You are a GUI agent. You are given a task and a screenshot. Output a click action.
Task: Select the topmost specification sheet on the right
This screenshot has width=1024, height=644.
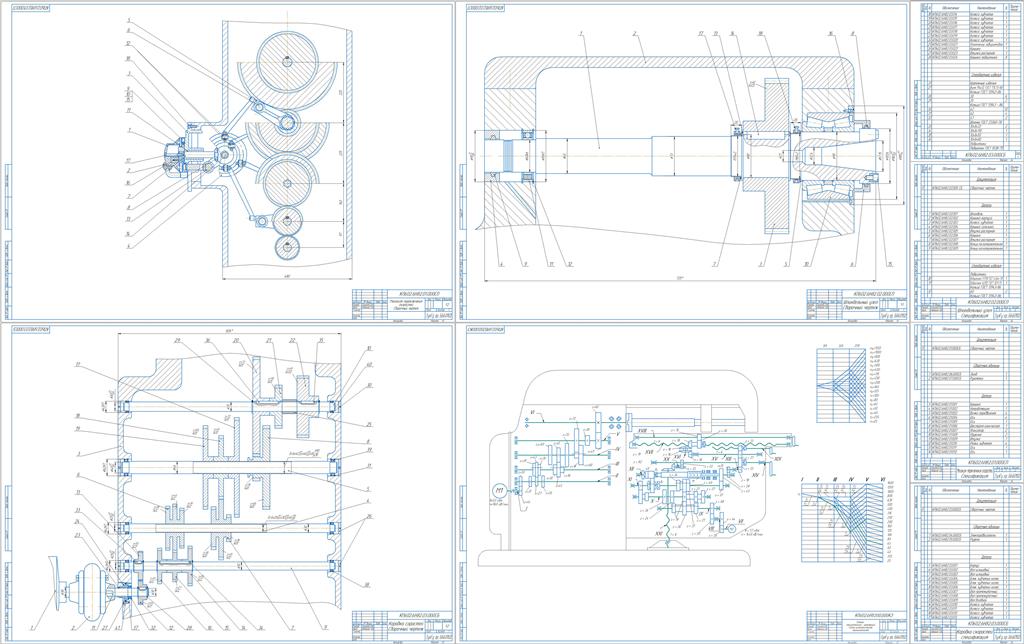pyautogui.click(x=967, y=80)
